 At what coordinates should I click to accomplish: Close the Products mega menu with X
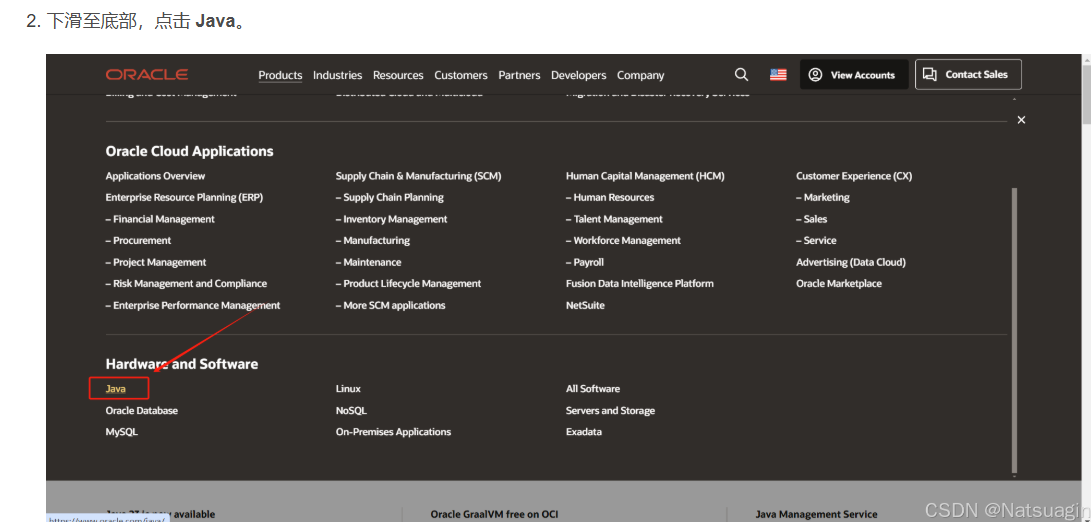pos(1021,120)
